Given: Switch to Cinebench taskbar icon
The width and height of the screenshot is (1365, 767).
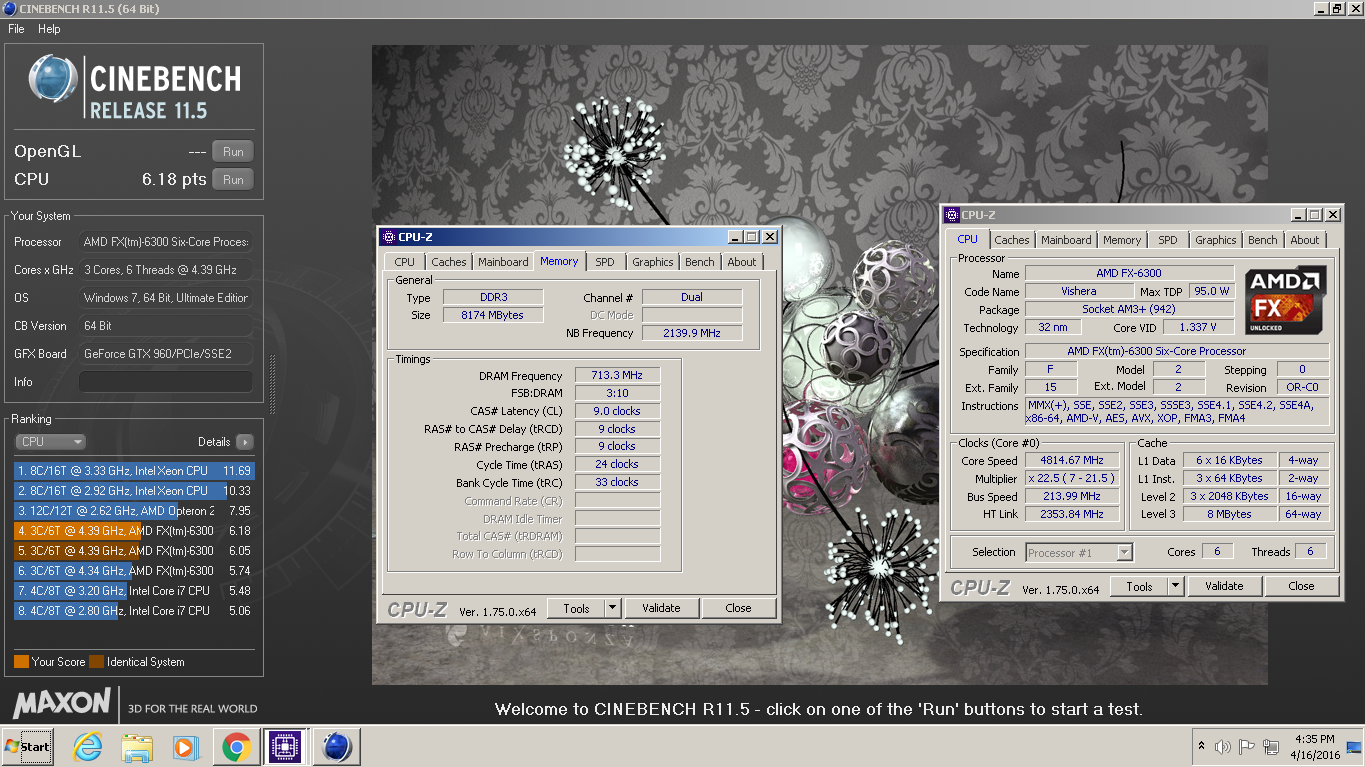Looking at the screenshot, I should point(336,747).
